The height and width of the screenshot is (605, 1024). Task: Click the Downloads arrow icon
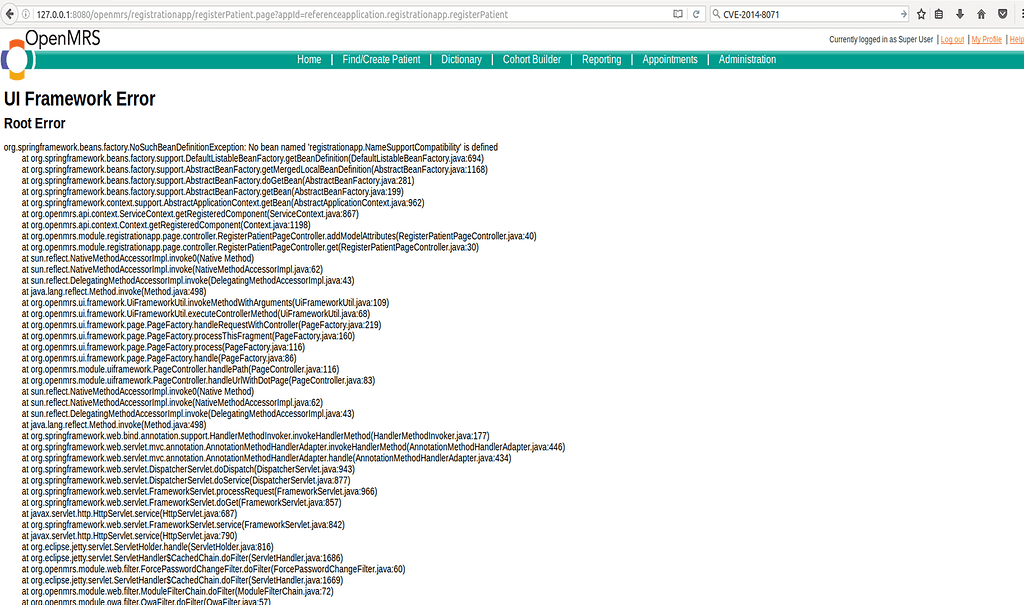click(x=959, y=14)
